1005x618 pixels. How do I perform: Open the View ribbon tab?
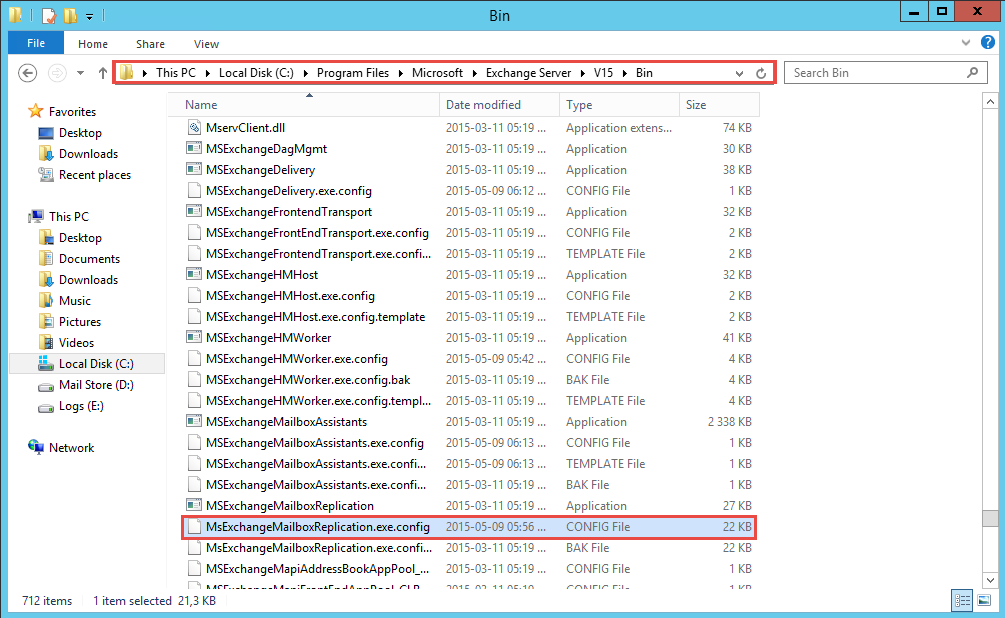206,44
